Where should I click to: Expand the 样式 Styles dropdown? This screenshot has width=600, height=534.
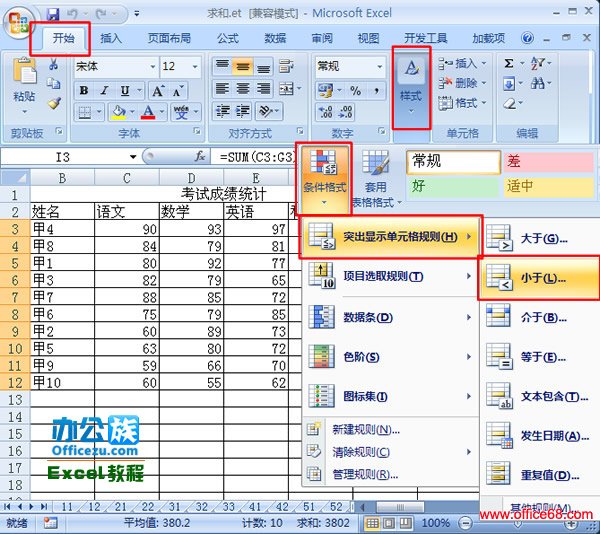click(x=411, y=88)
